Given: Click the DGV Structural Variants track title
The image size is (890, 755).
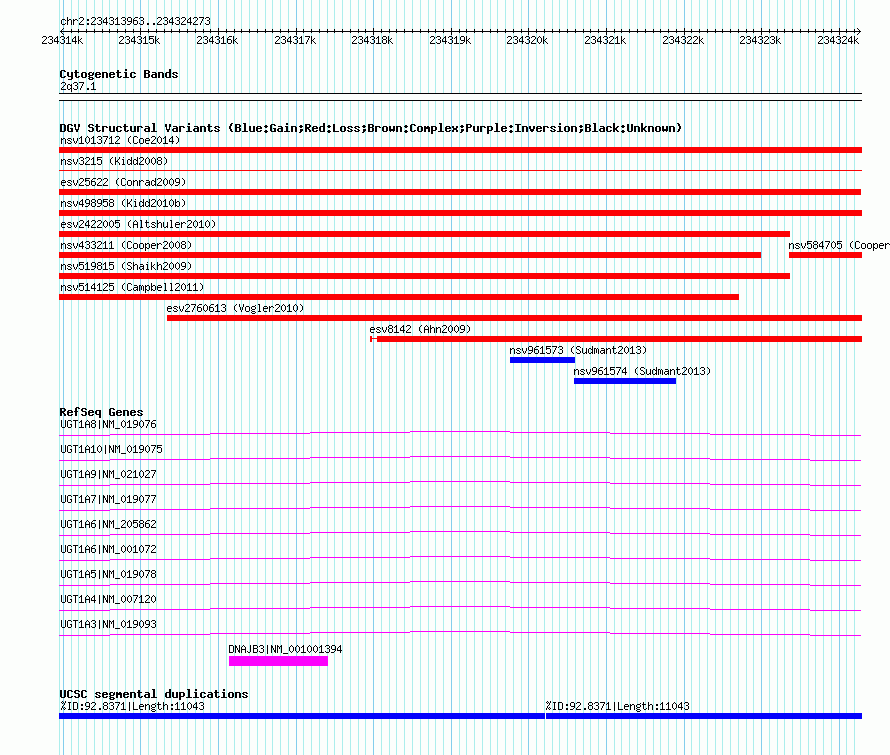Looking at the screenshot, I should 371,128.
